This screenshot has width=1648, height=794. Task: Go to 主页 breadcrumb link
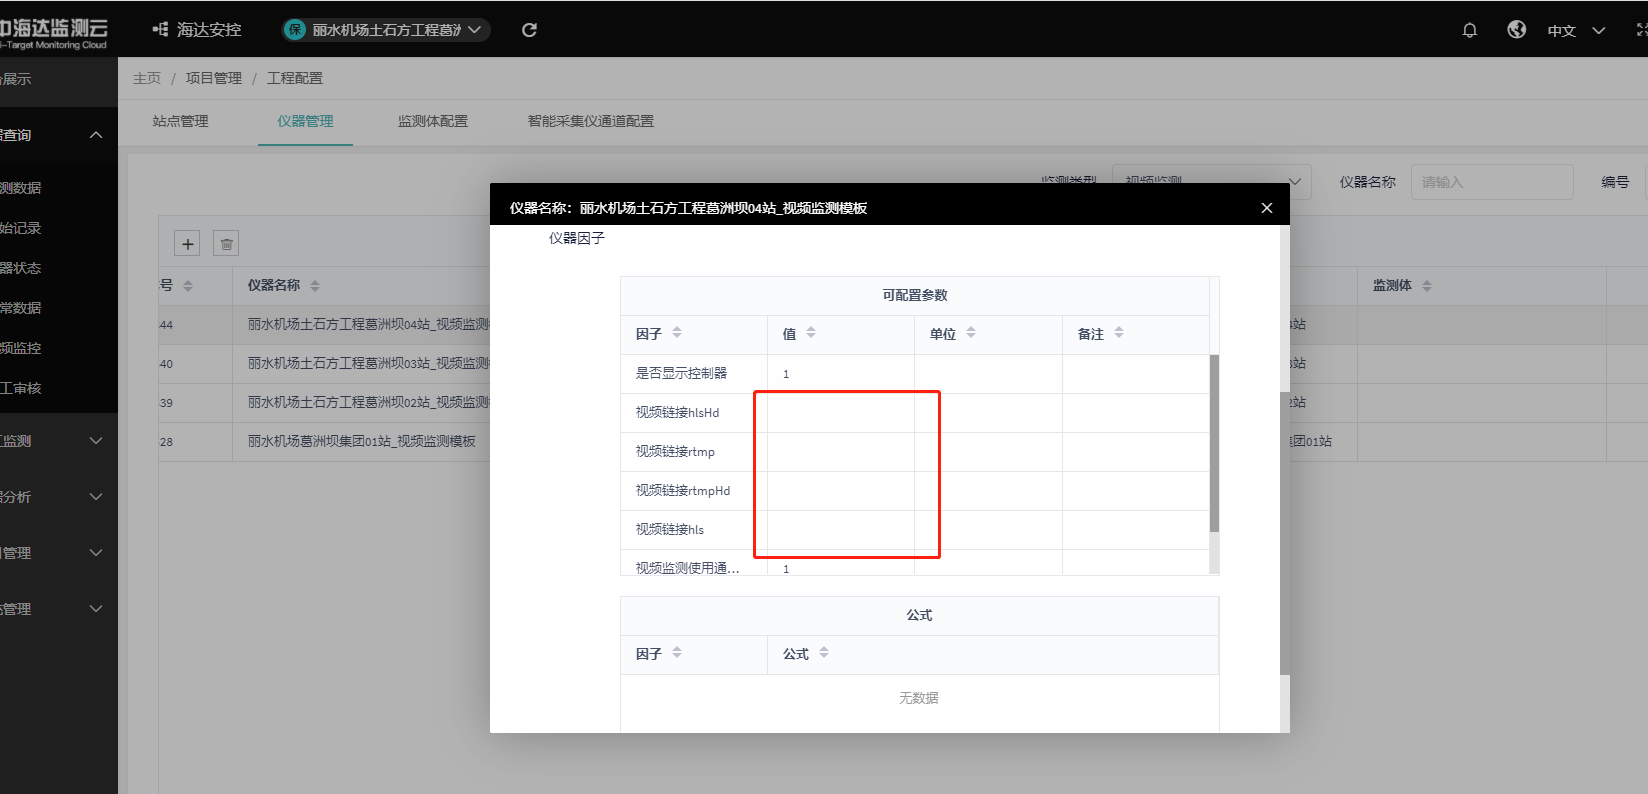point(147,78)
